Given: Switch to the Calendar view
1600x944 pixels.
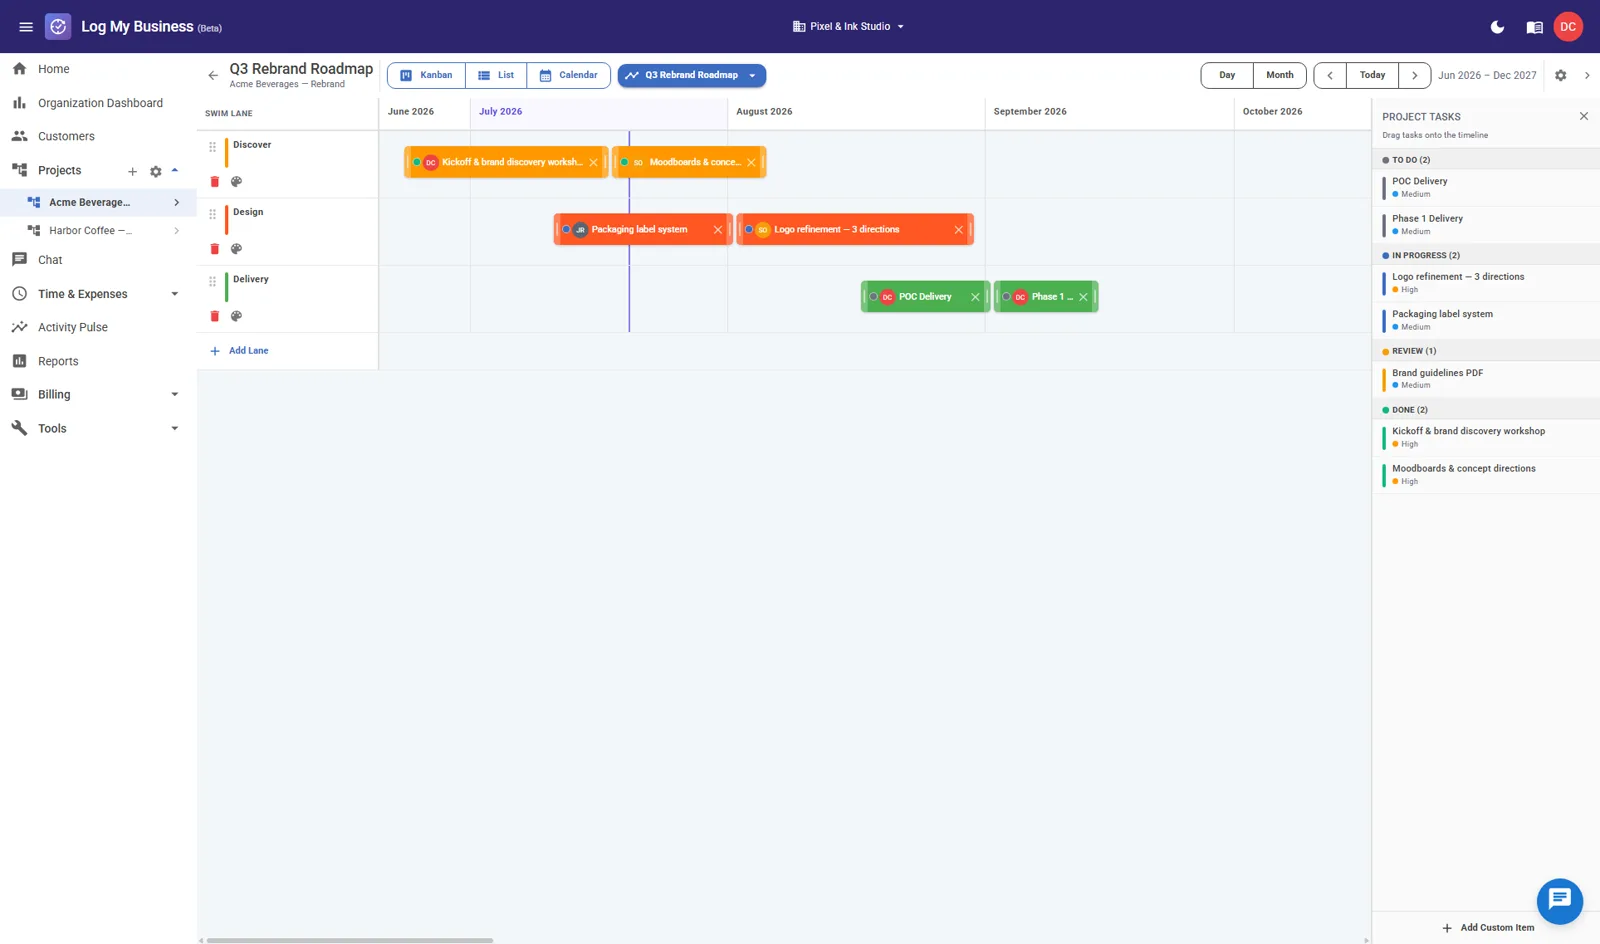Looking at the screenshot, I should point(568,75).
